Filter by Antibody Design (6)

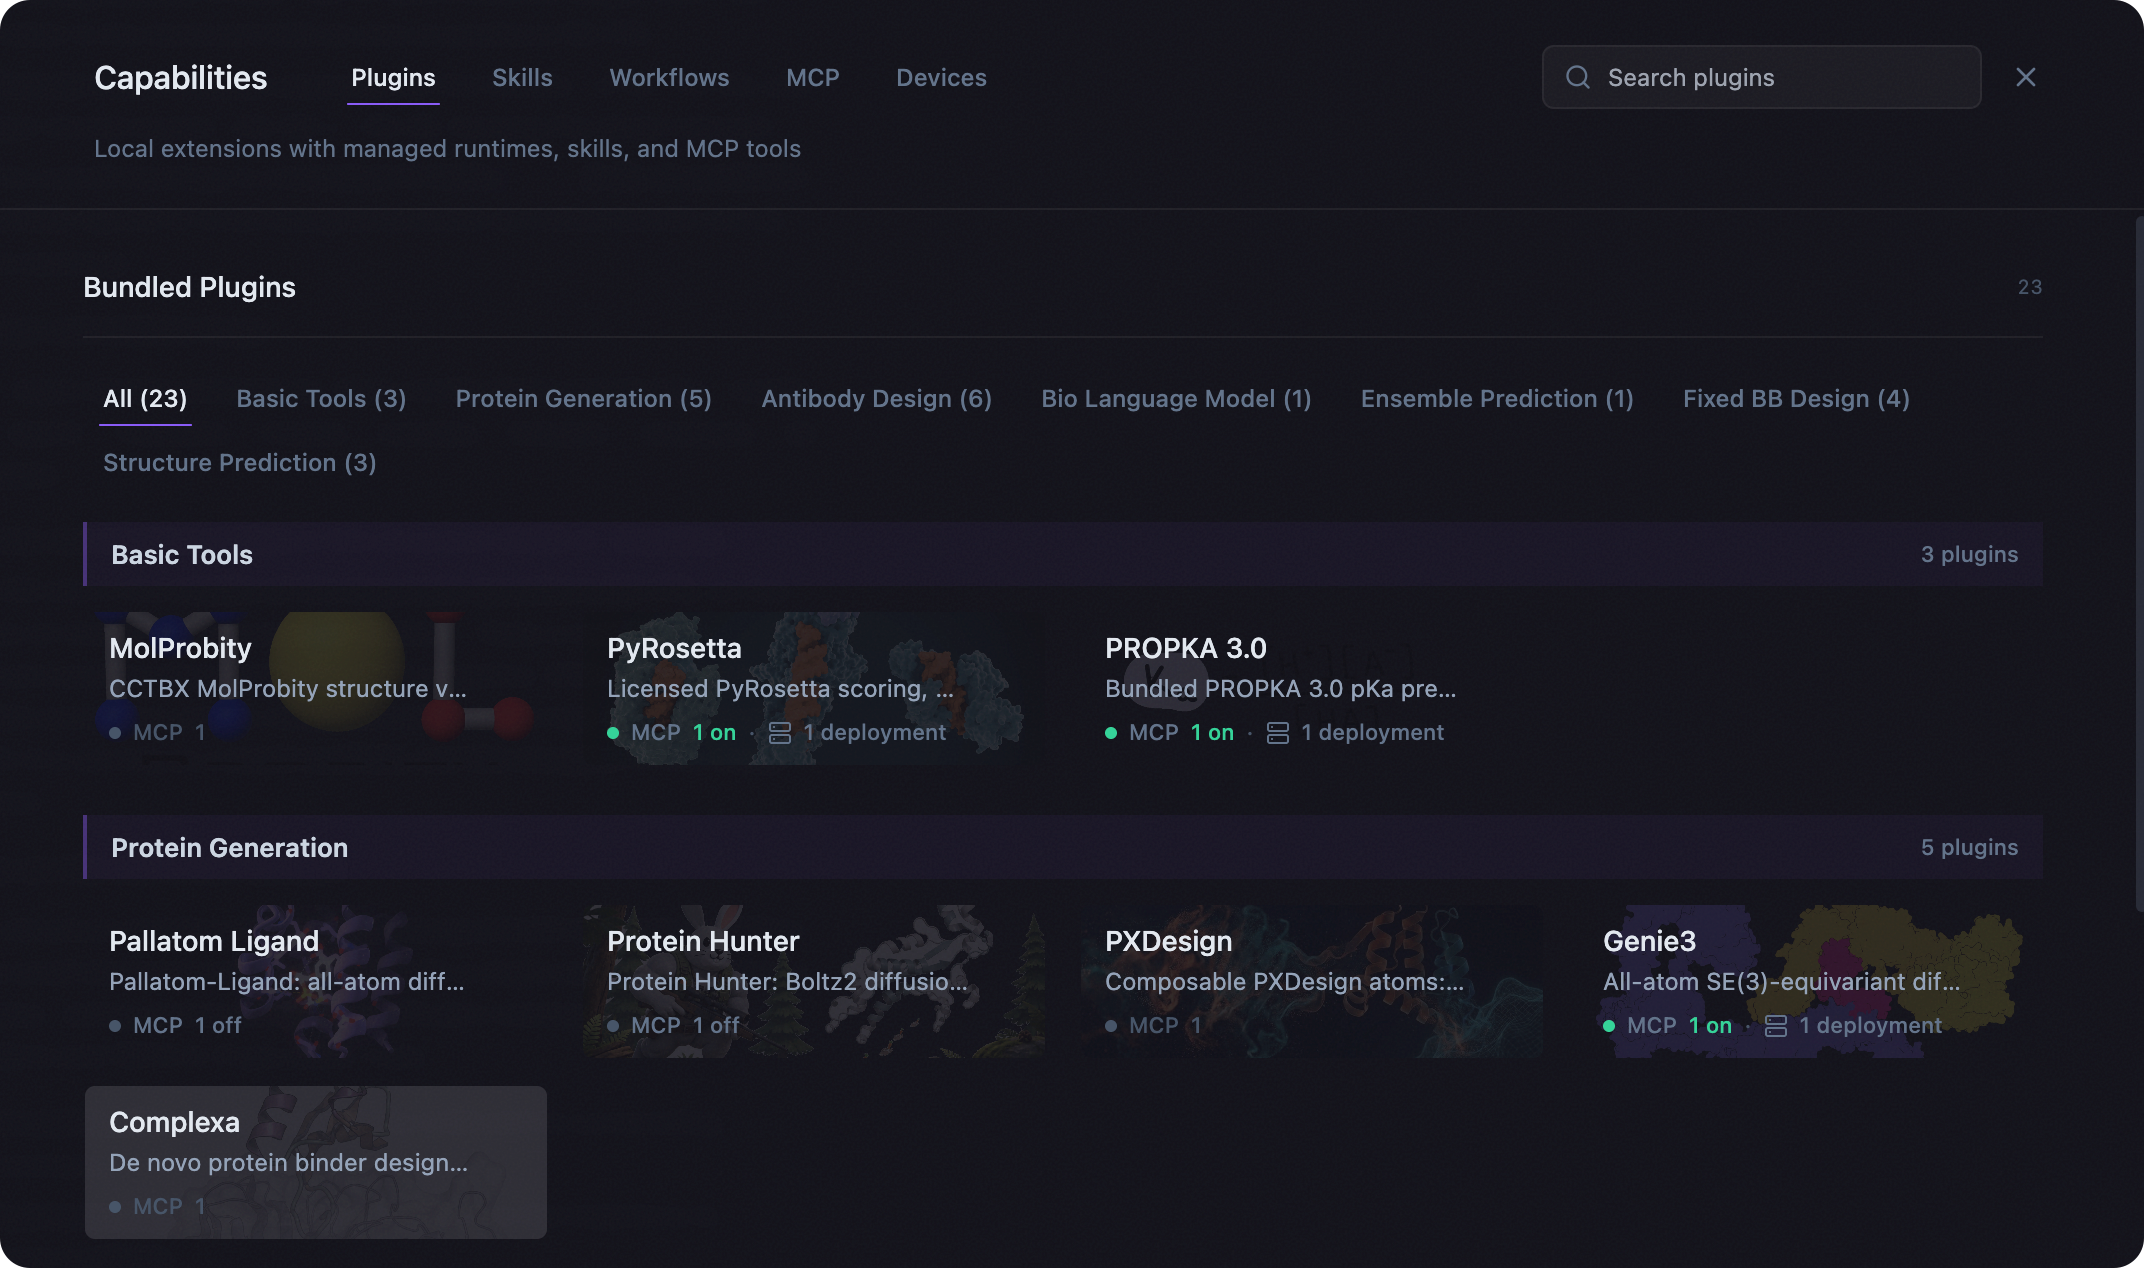[876, 399]
